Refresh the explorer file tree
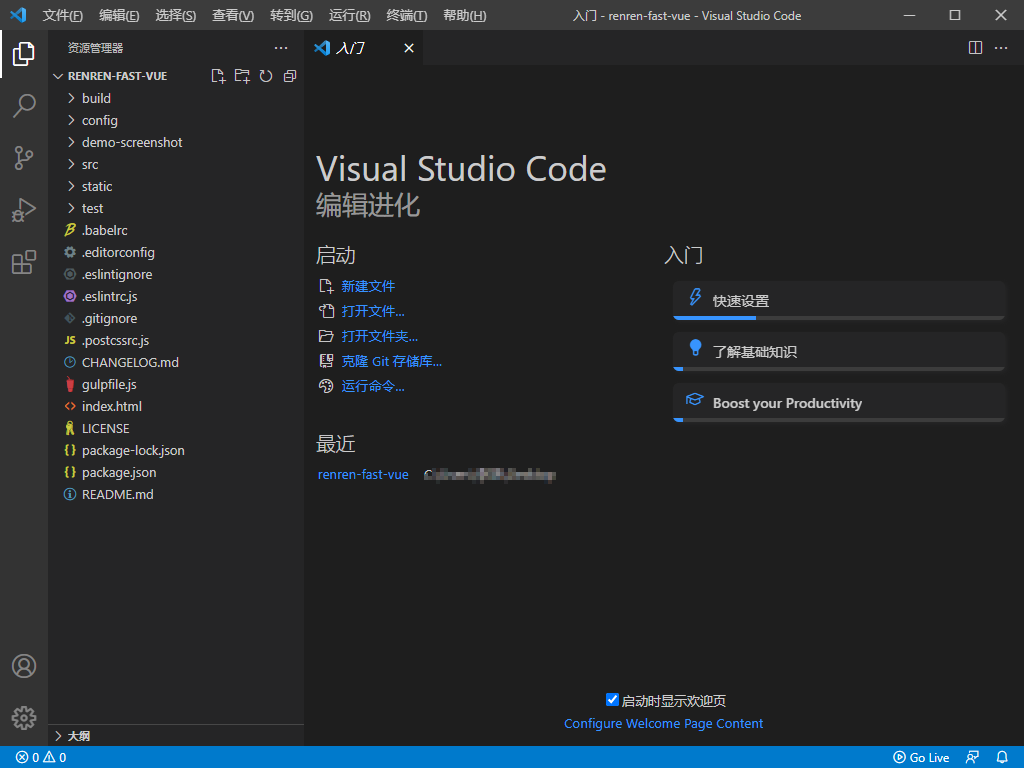Viewport: 1024px width, 768px height. [266, 76]
